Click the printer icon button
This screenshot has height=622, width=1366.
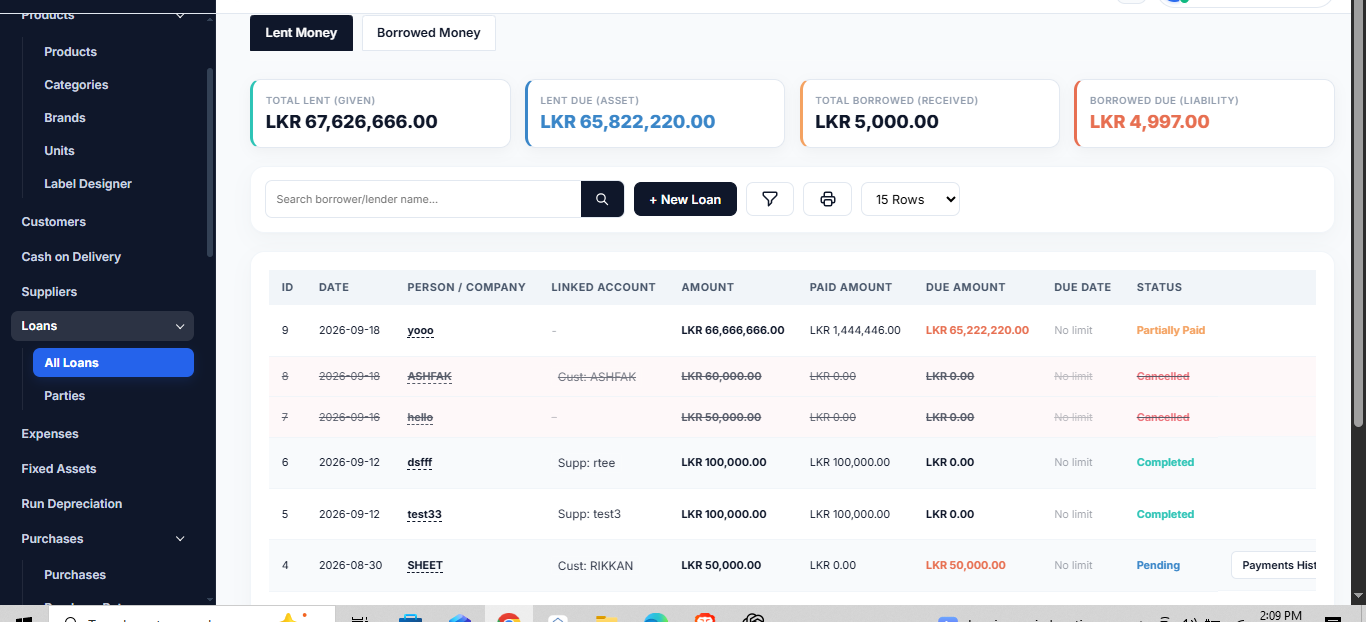[x=827, y=199]
